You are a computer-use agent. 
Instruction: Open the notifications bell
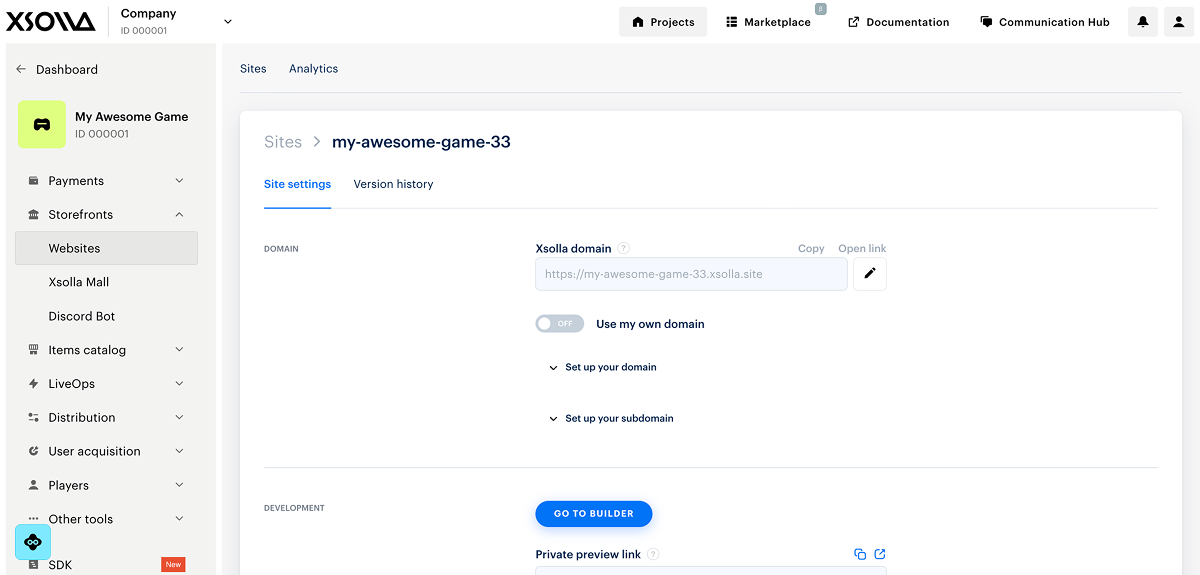1143,22
